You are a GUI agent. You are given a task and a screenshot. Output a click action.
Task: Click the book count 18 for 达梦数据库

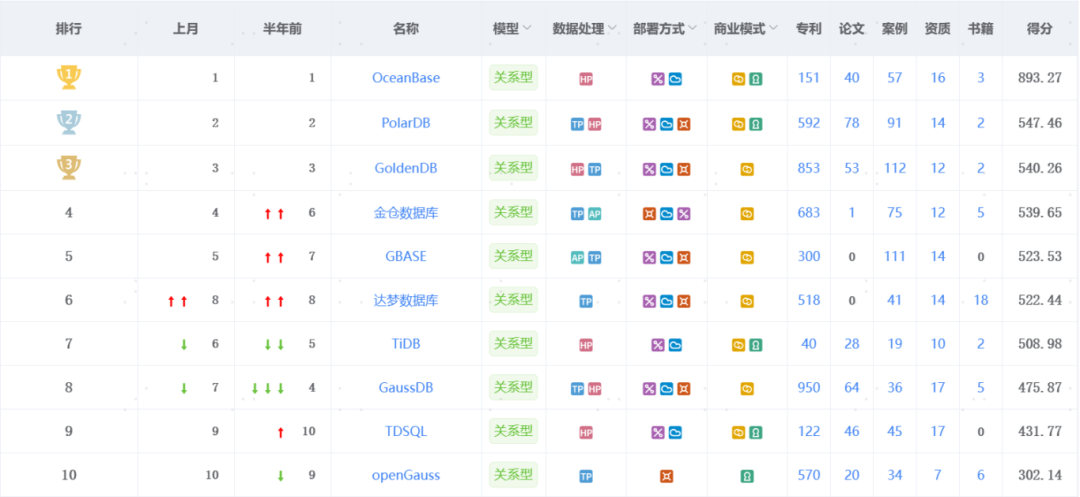point(981,300)
